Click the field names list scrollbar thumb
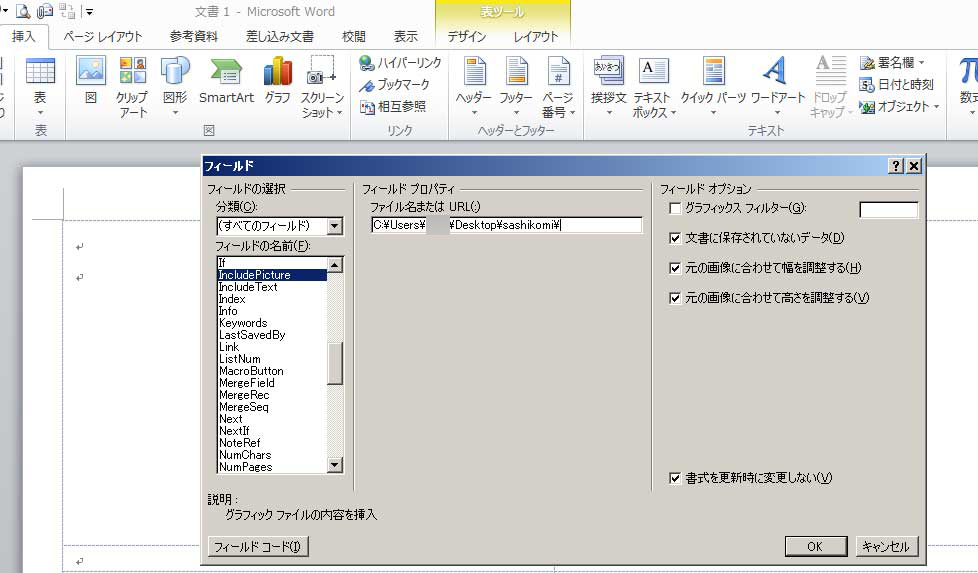The image size is (978, 573). pyautogui.click(x=335, y=364)
